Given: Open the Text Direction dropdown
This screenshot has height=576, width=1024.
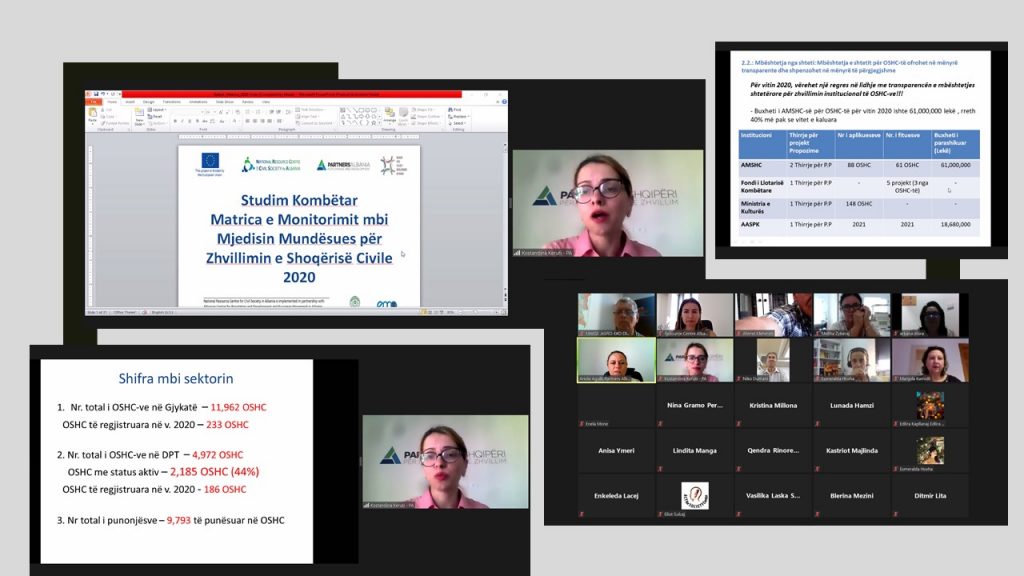Looking at the screenshot, I should coord(310,110).
